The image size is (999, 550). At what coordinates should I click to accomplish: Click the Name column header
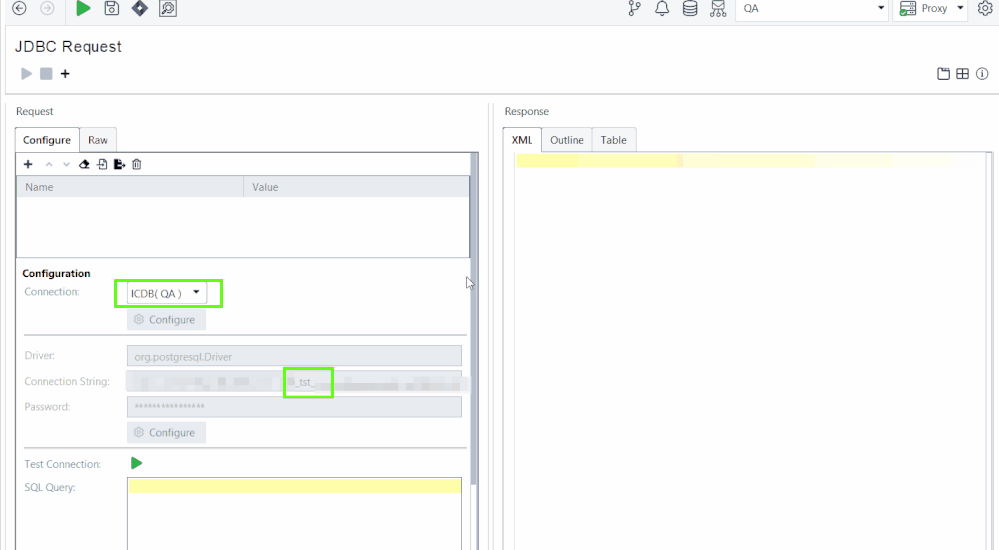[130, 187]
